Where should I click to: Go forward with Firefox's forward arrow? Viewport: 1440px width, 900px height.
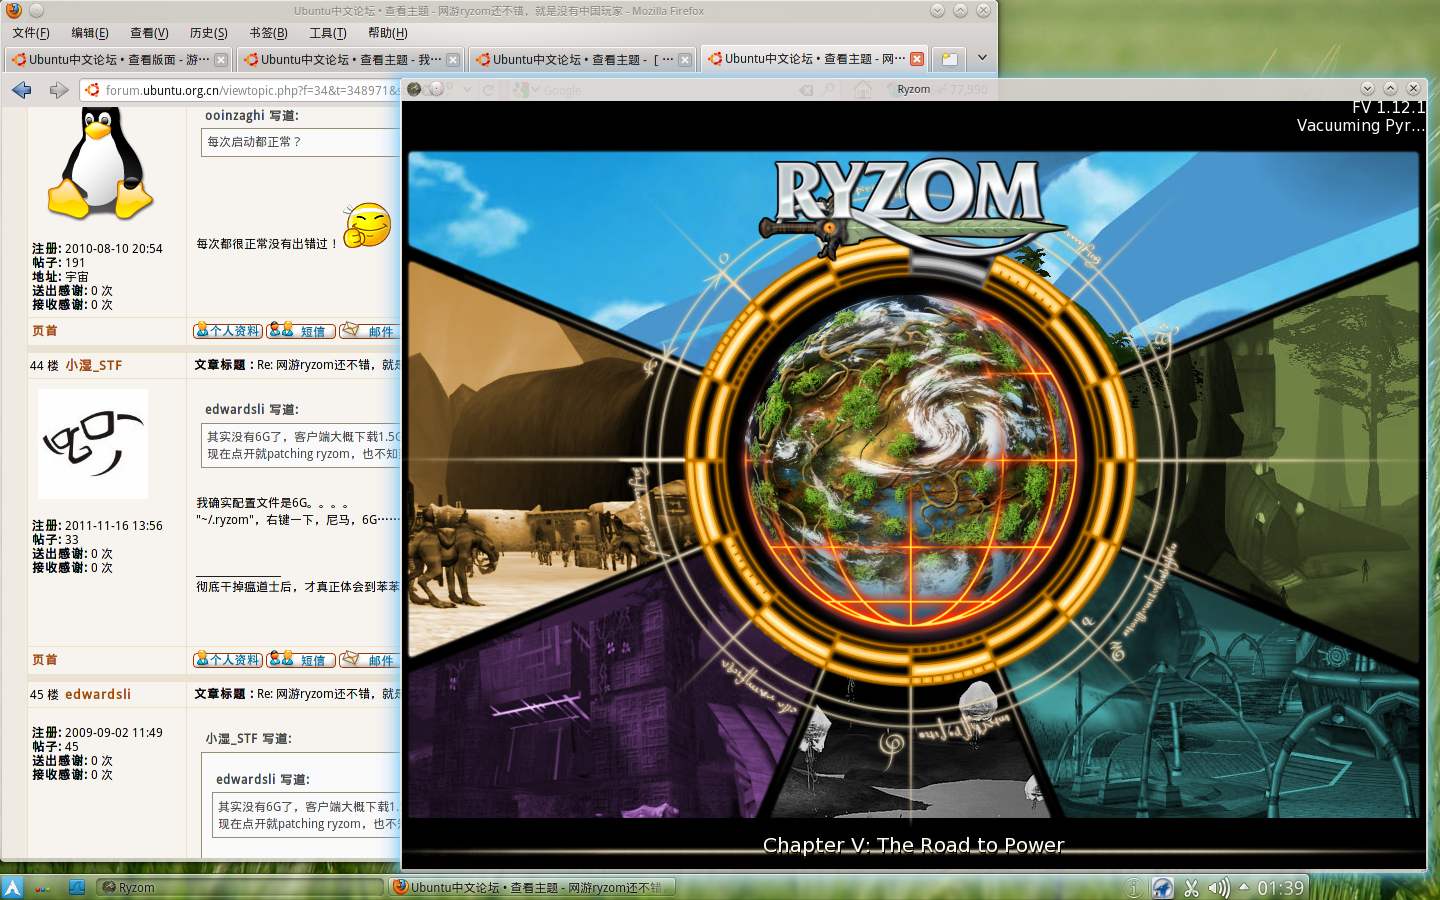59,90
